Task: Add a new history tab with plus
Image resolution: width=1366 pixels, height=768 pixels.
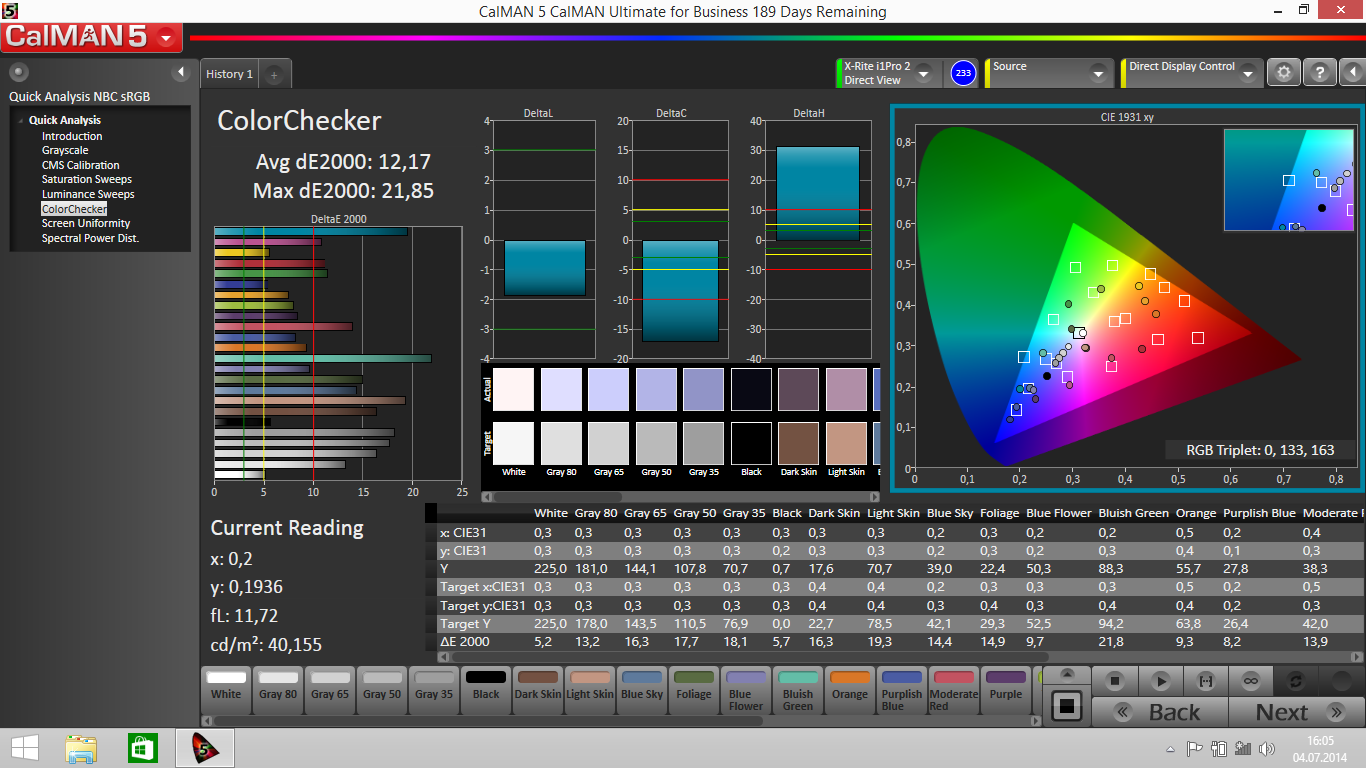Action: (274, 74)
